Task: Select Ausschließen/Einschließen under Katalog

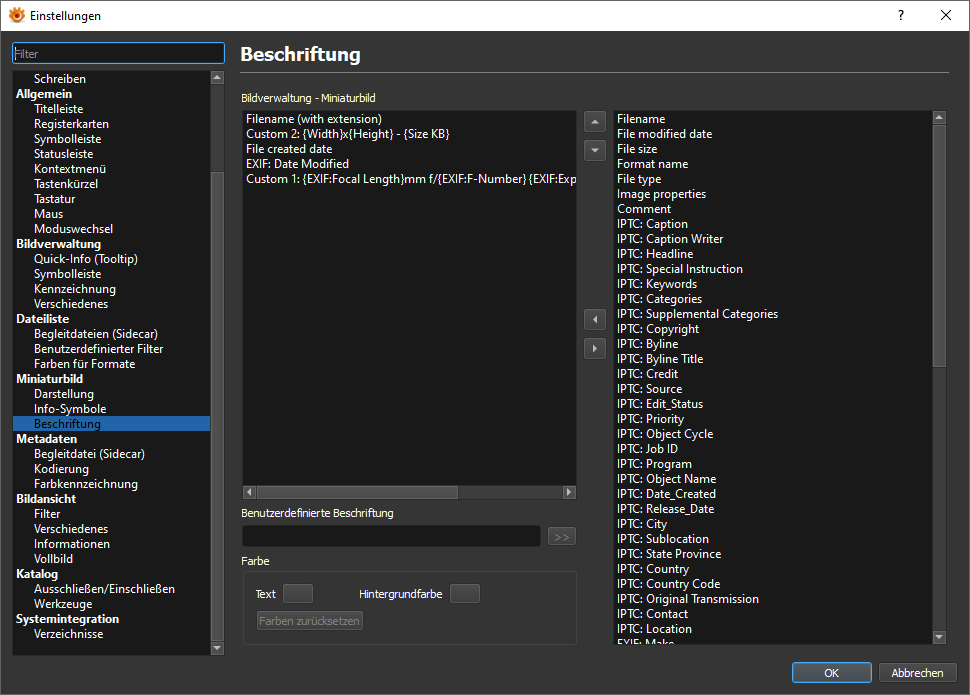Action: [104, 589]
